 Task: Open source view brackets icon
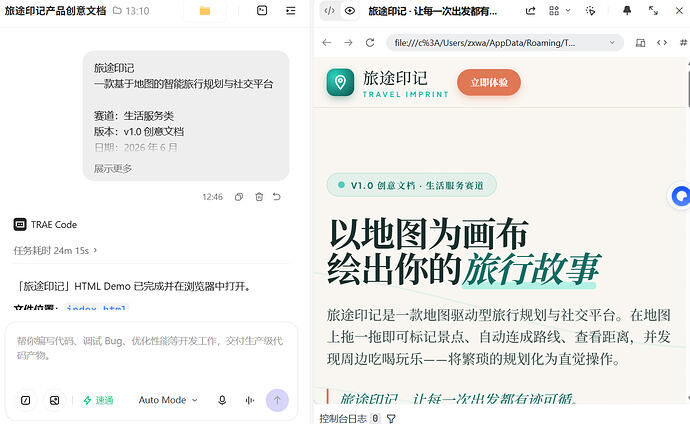pos(662,43)
